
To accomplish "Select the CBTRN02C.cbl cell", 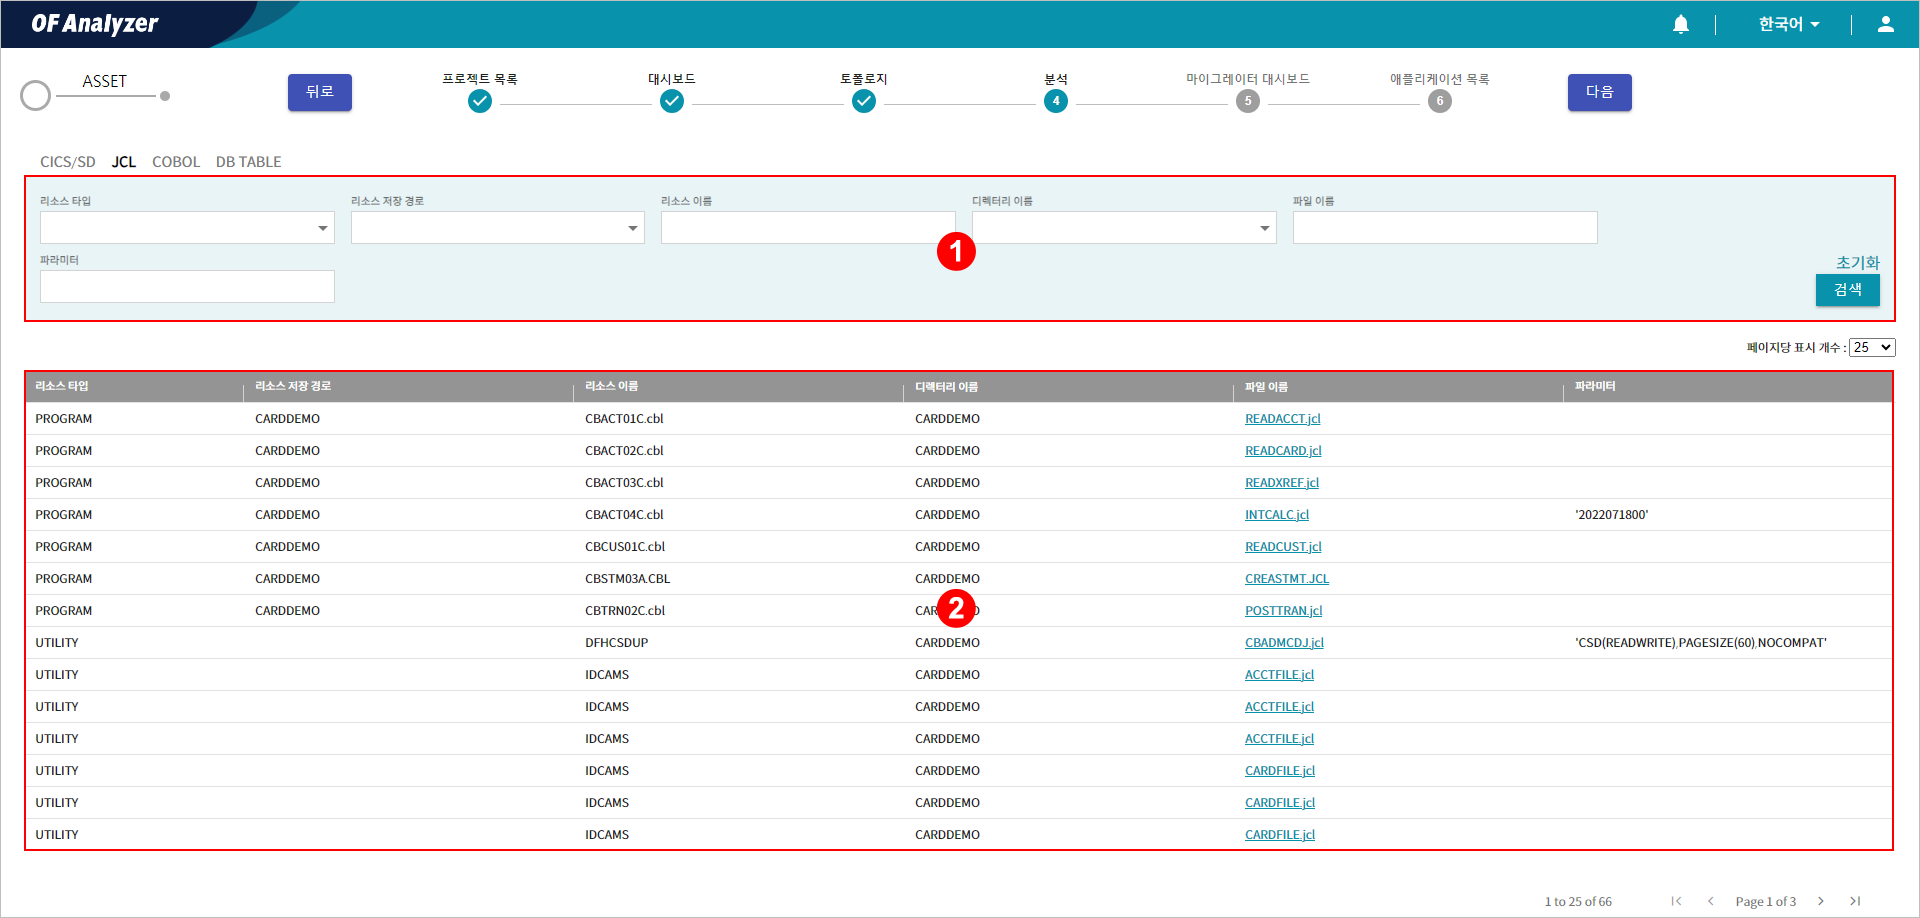I will (x=625, y=611).
